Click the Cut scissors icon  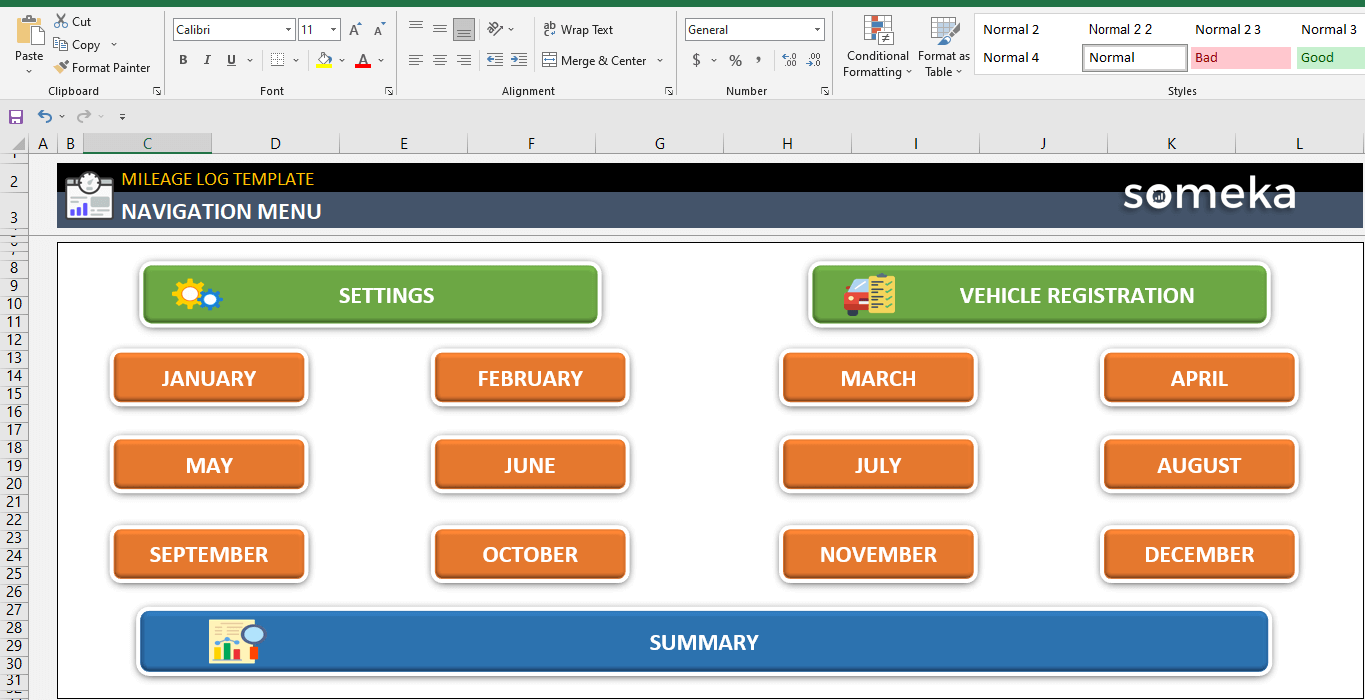[62, 21]
